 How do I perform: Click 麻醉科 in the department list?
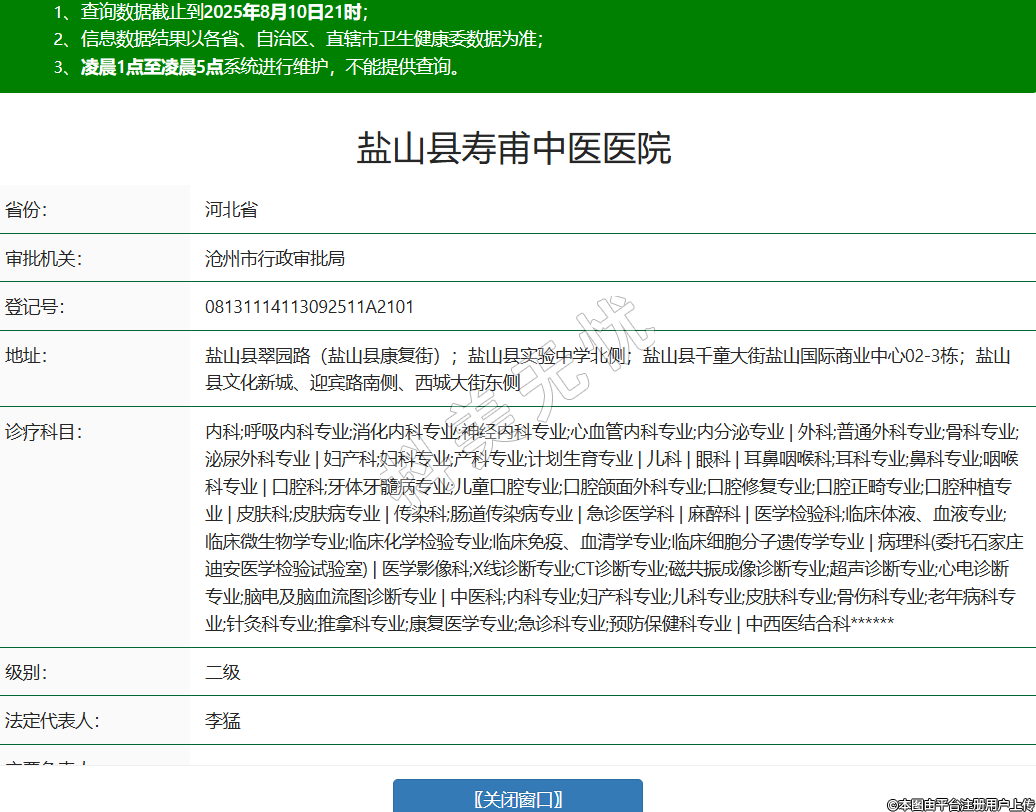tap(714, 514)
